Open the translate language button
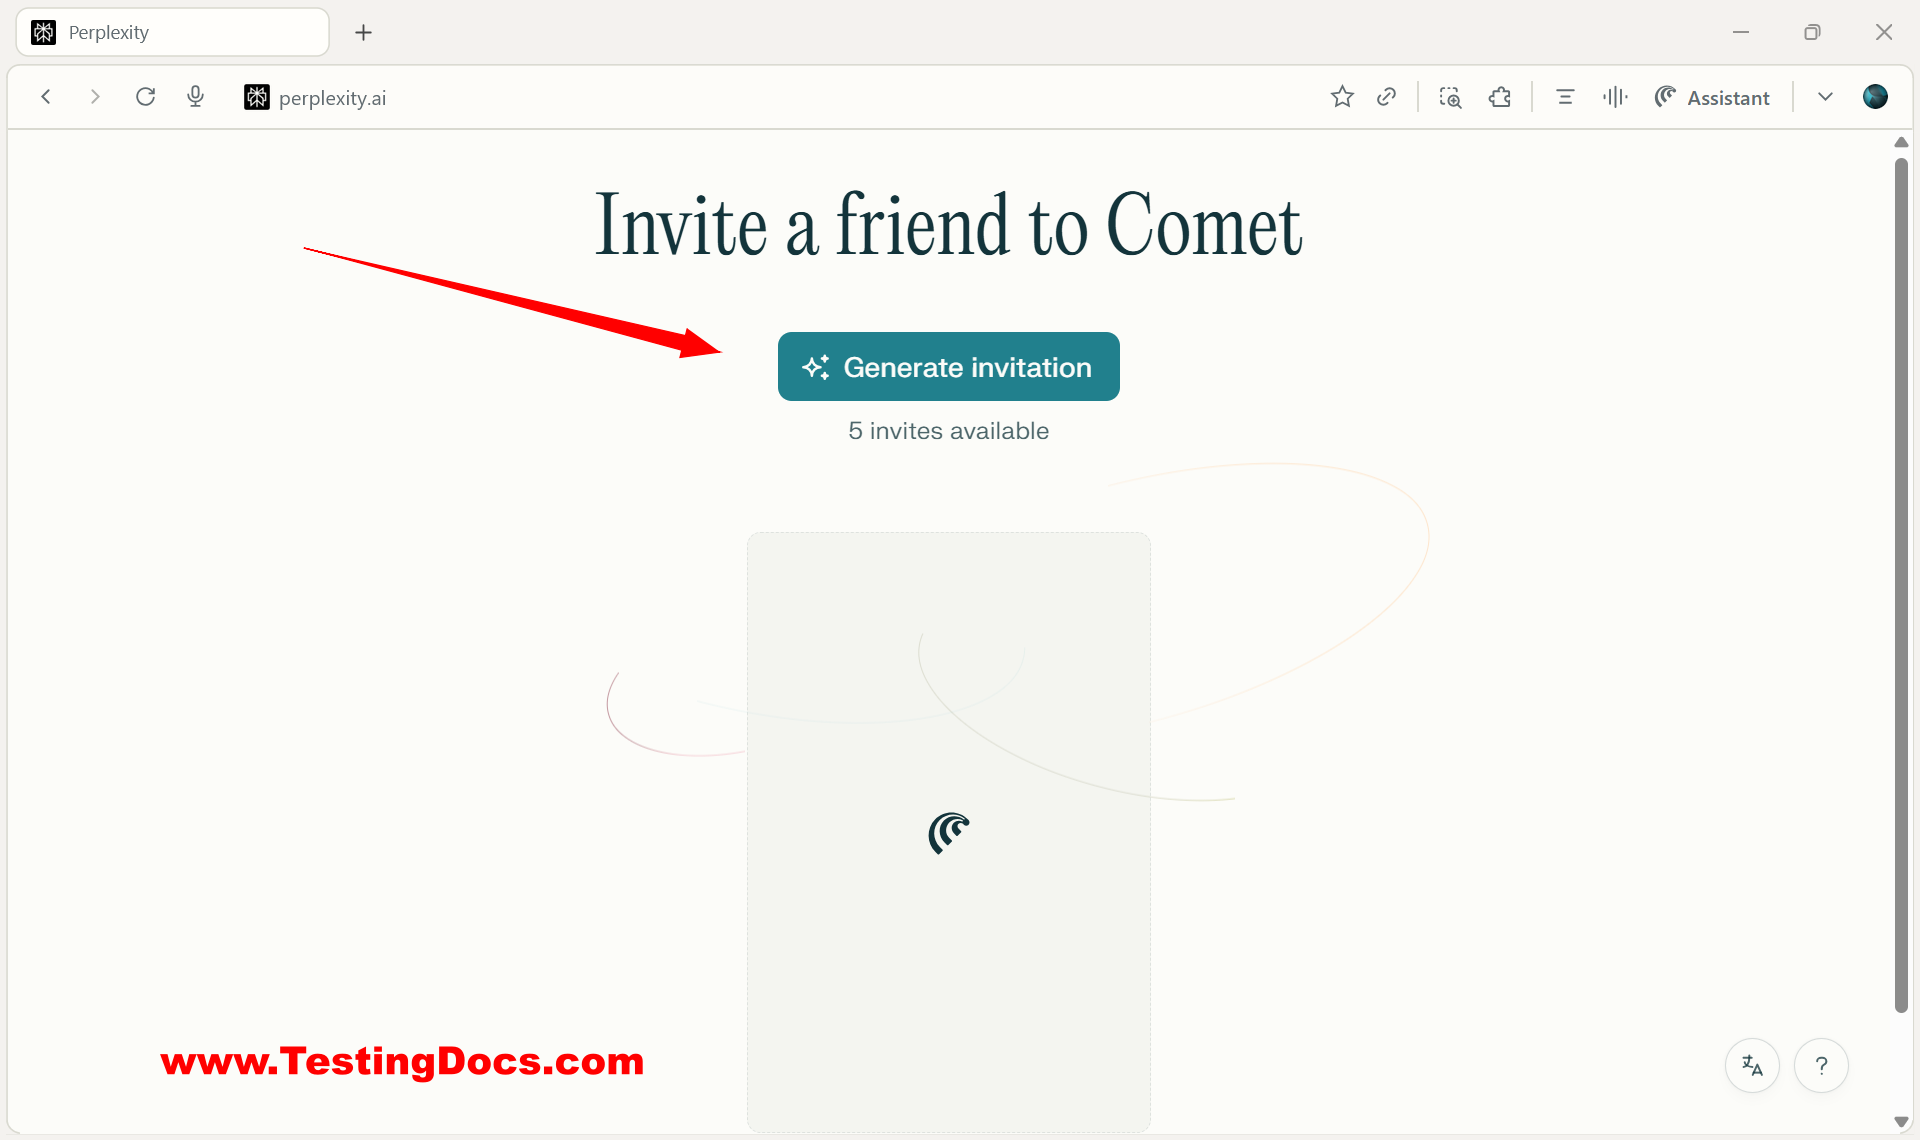 (1752, 1066)
